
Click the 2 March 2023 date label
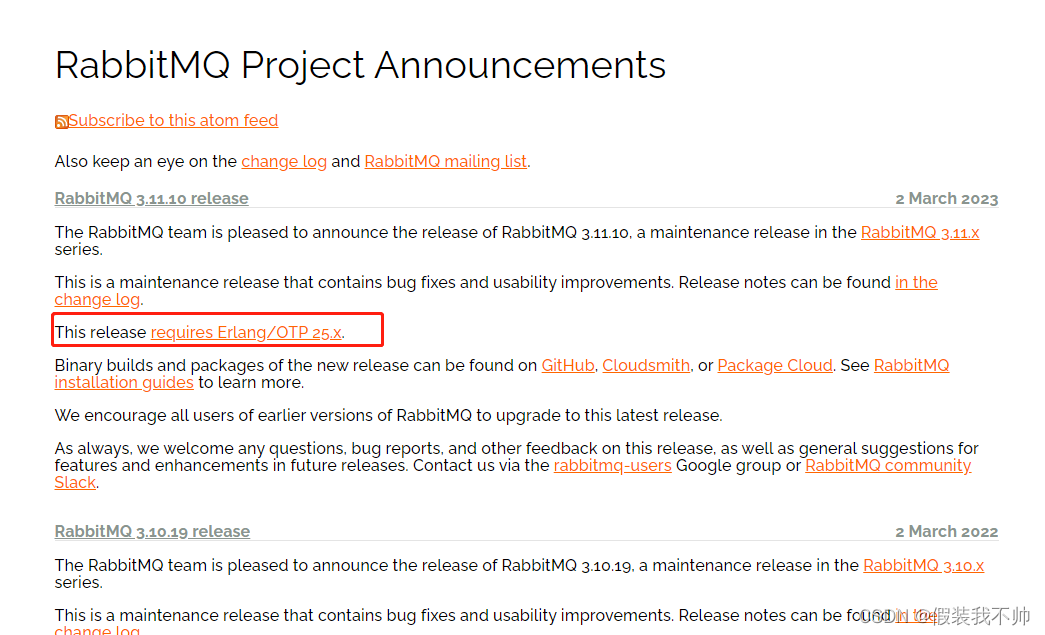point(946,199)
